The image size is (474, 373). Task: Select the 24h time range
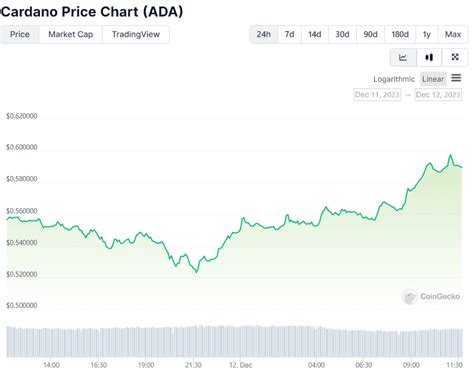point(264,34)
